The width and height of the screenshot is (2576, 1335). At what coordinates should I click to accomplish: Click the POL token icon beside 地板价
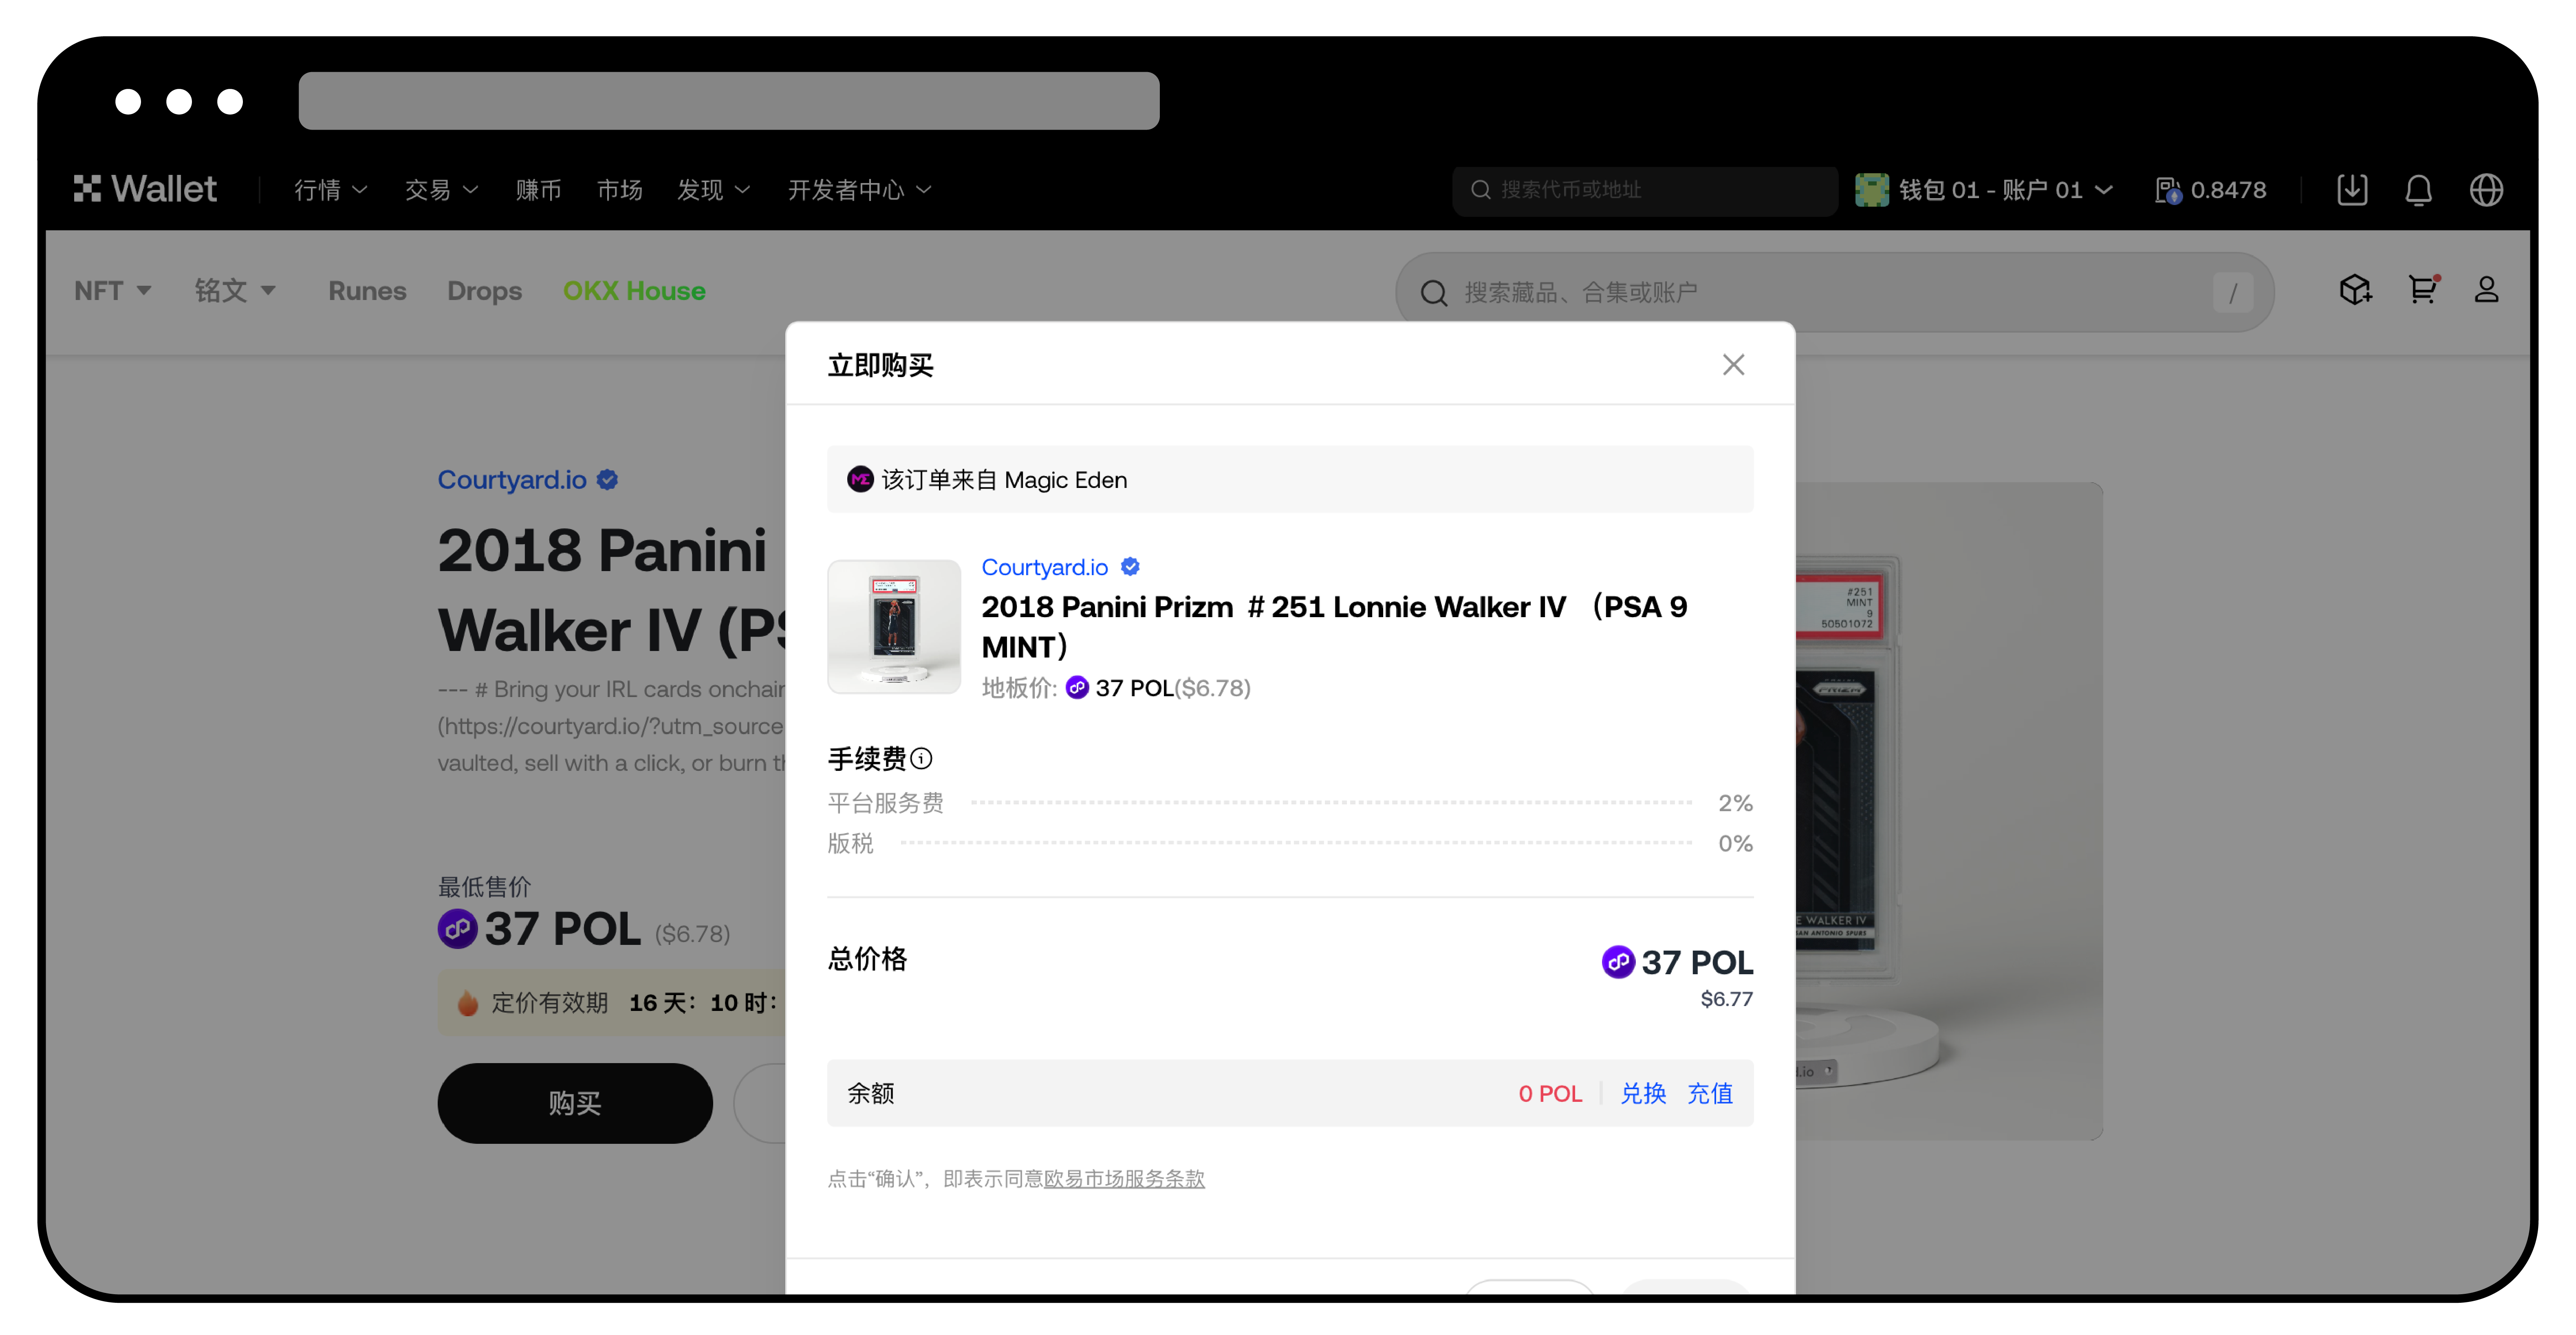(x=1077, y=688)
